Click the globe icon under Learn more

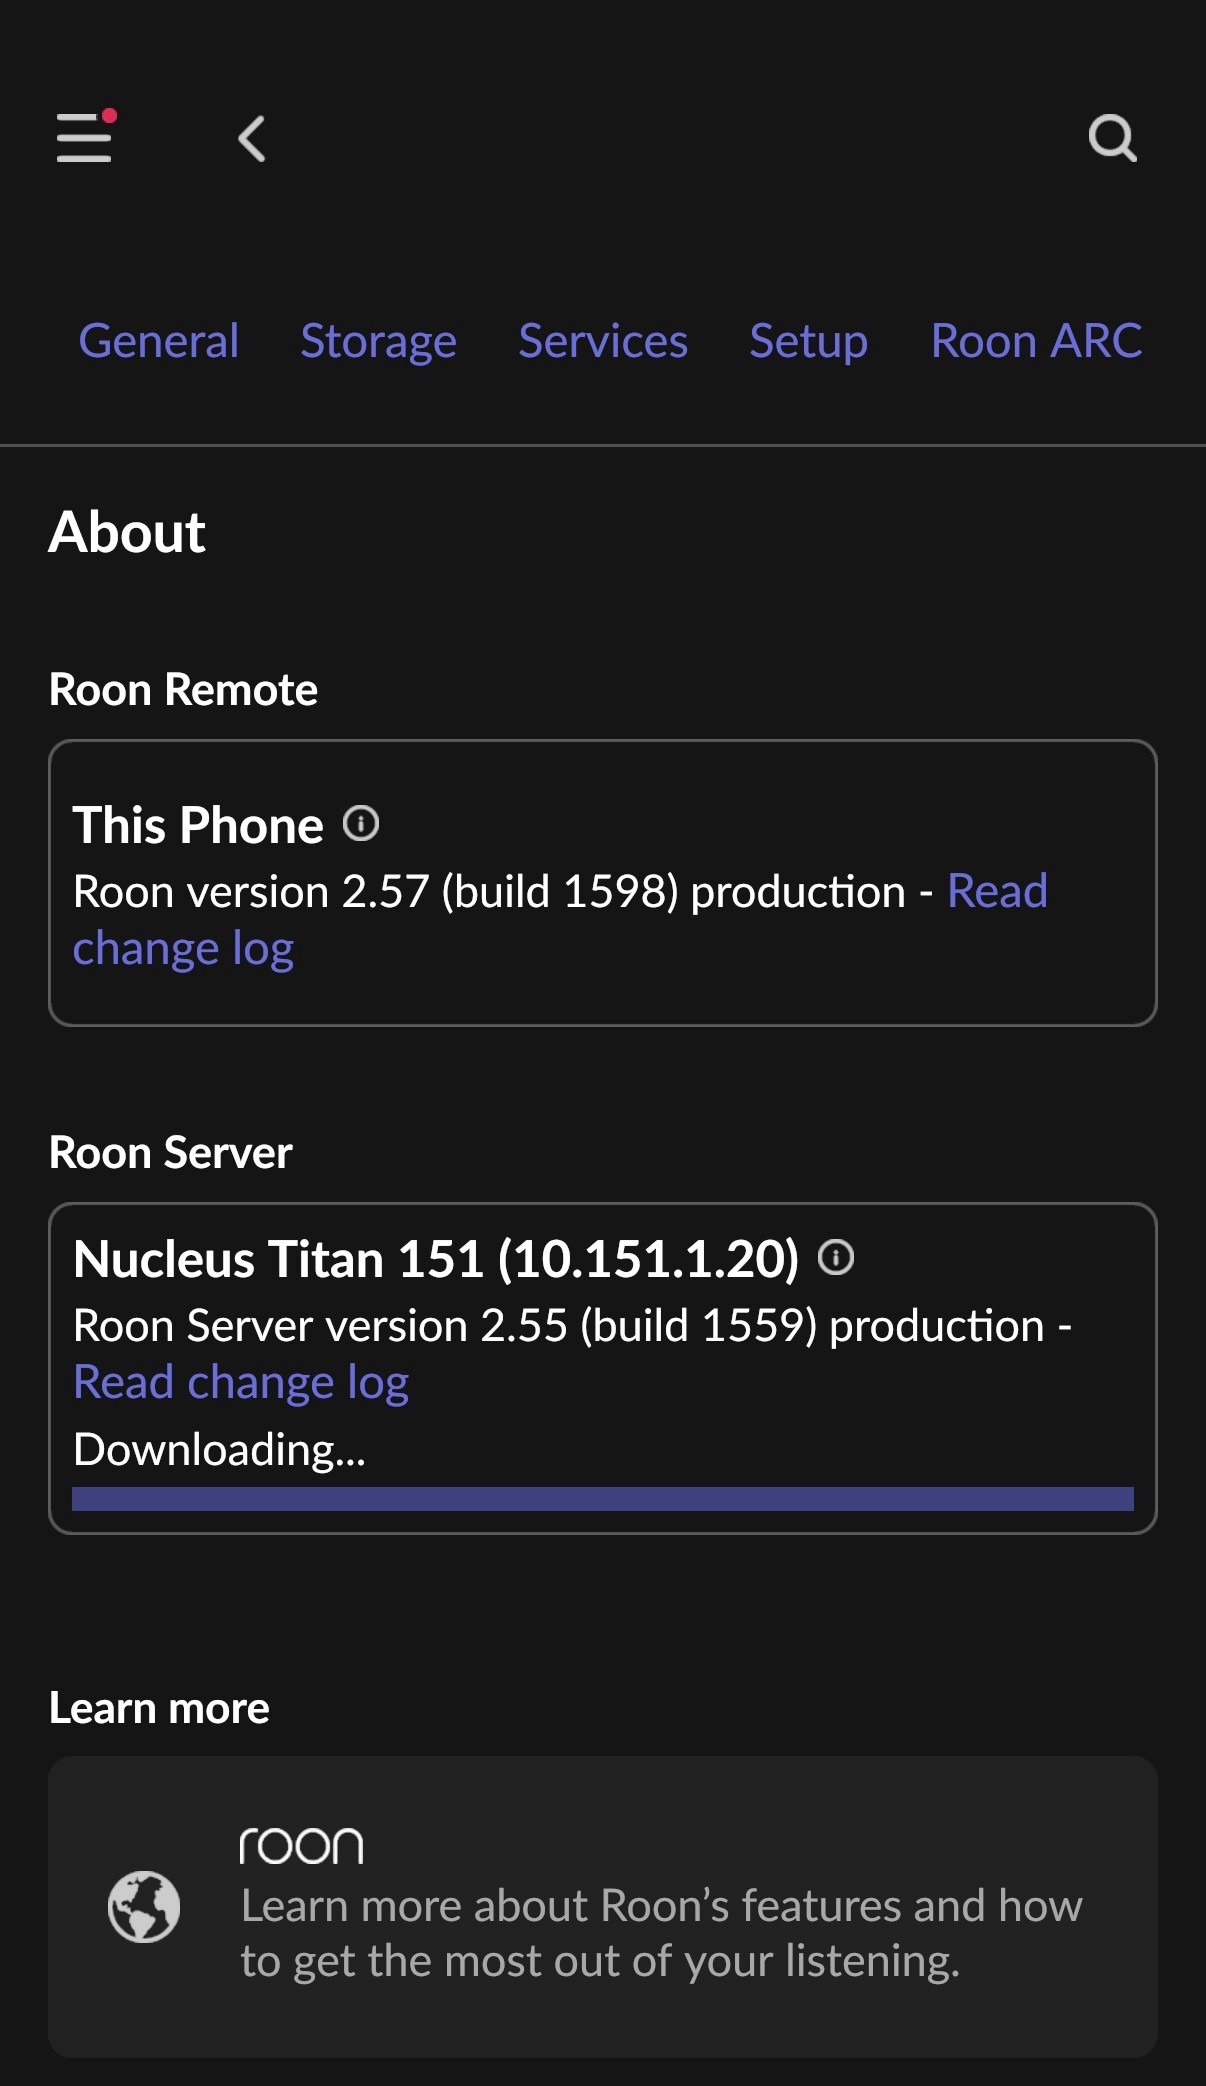coord(144,1906)
